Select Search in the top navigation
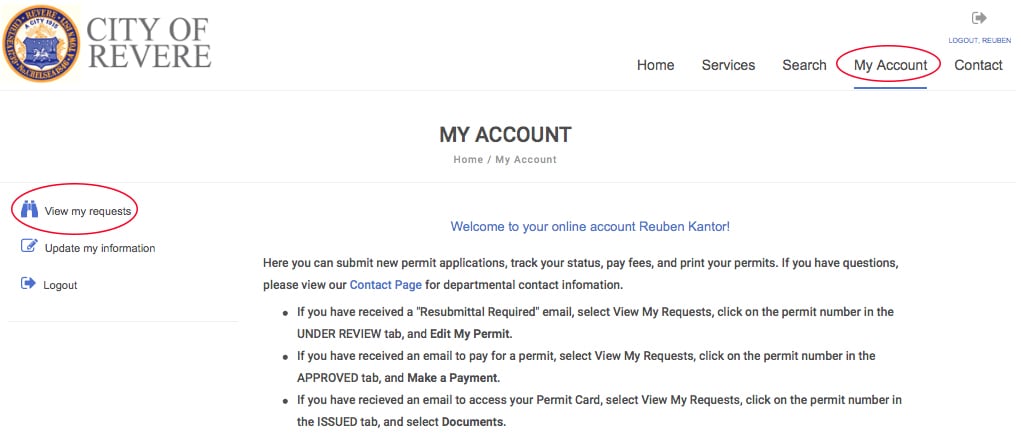1021x441 pixels. point(804,65)
